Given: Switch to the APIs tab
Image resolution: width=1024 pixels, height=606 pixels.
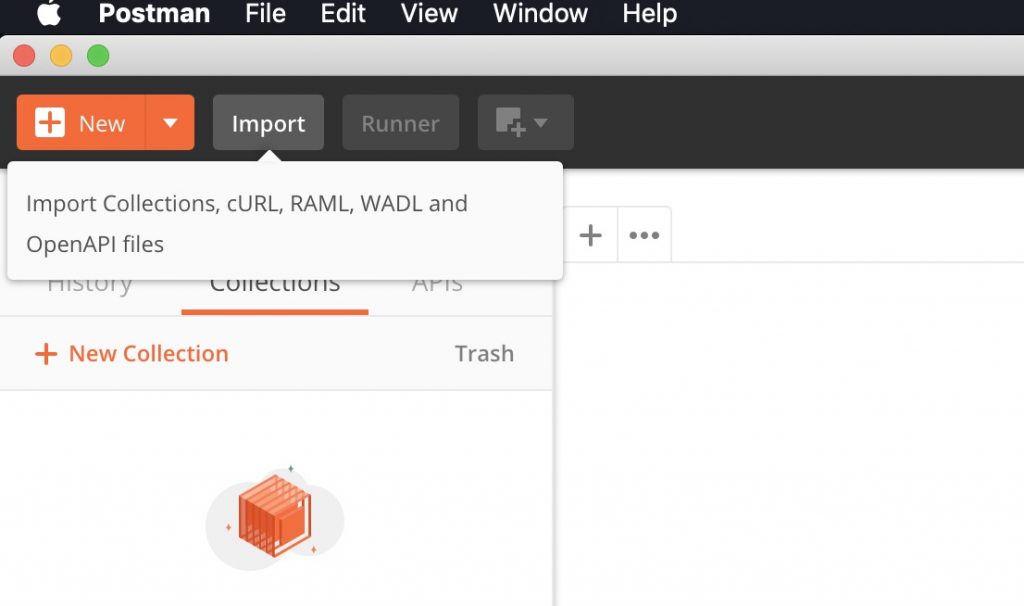Looking at the screenshot, I should click(x=437, y=285).
